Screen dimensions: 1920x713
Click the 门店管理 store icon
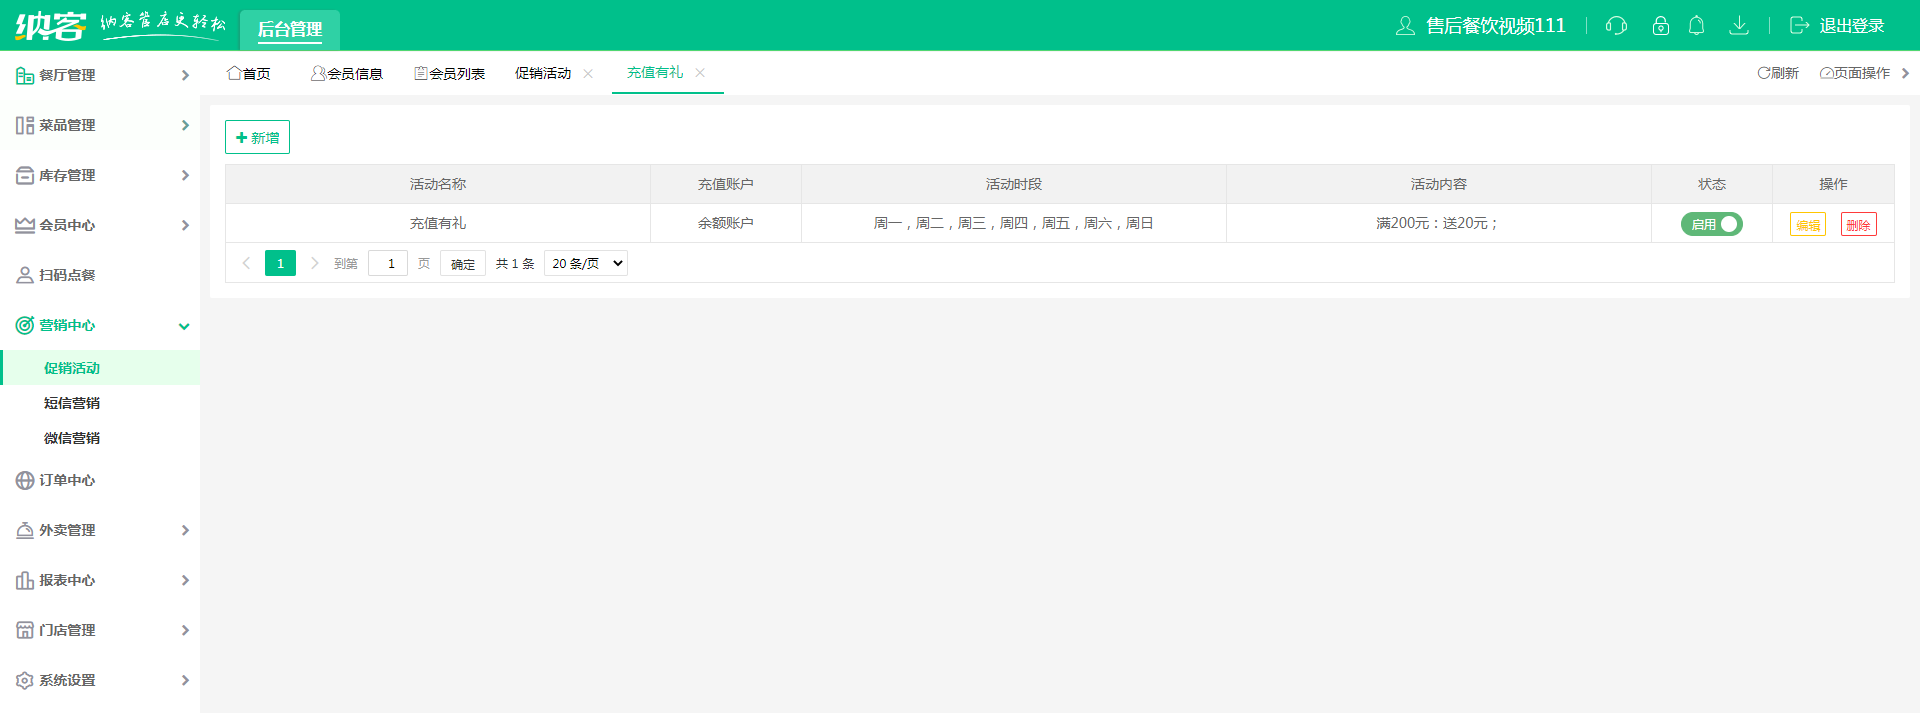click(25, 630)
